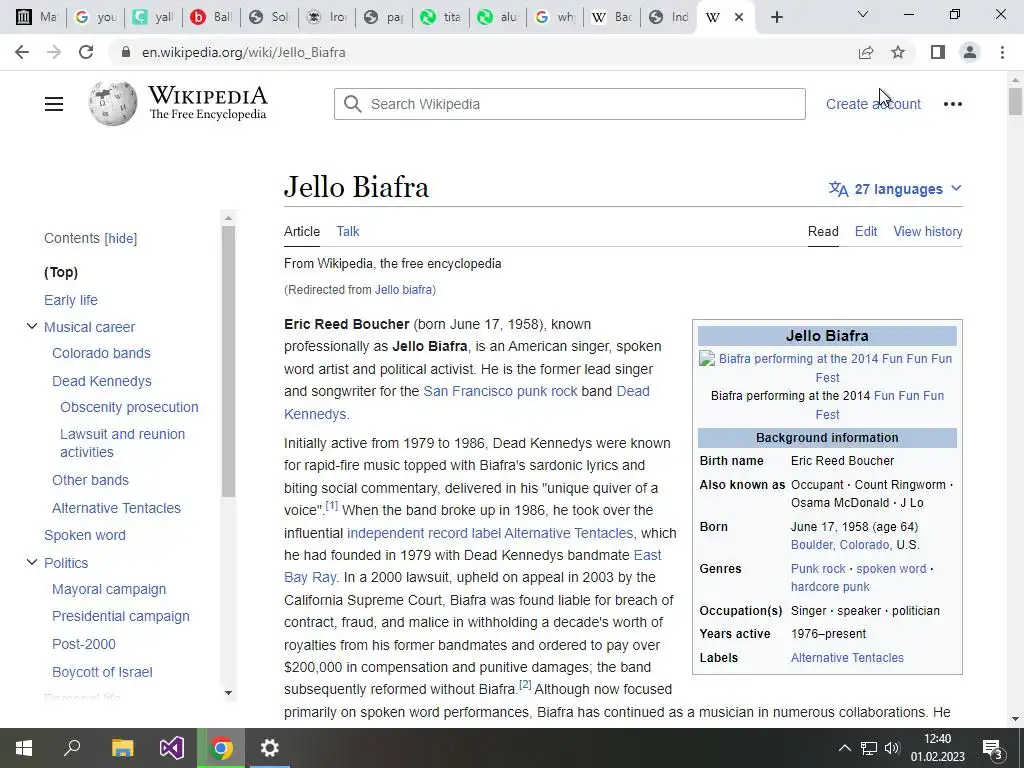Click the main page vertical scrollbar thumb
The width and height of the screenshot is (1024, 768).
[1015, 101]
